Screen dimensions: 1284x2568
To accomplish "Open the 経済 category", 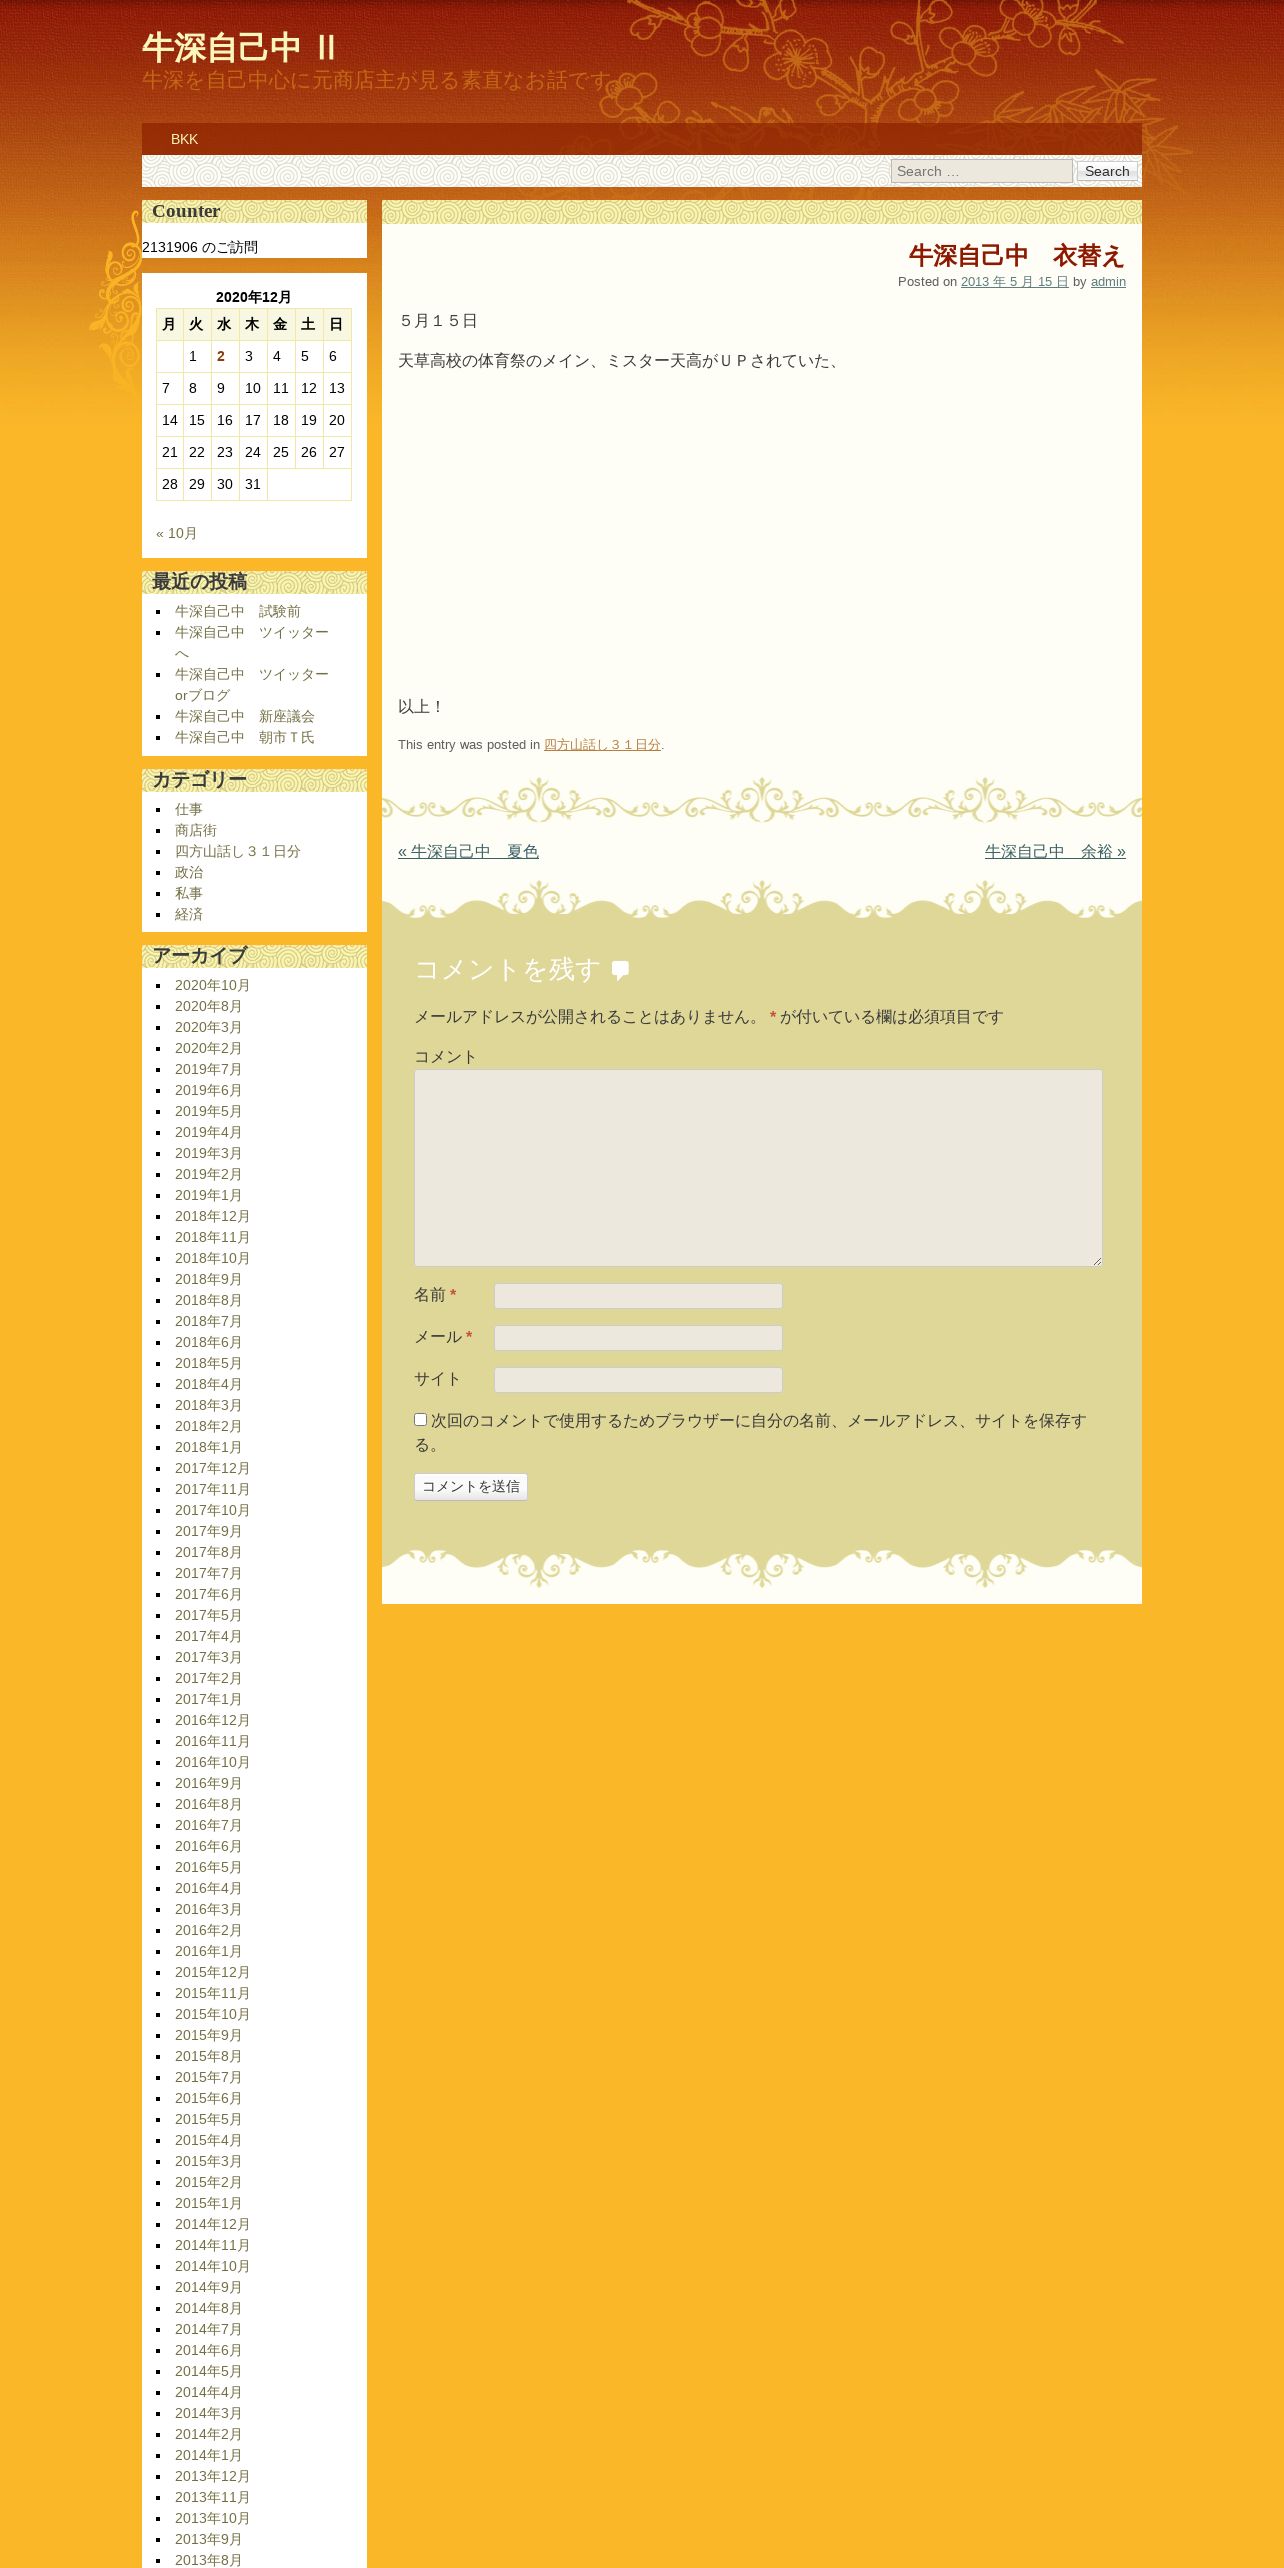I will click(x=189, y=914).
